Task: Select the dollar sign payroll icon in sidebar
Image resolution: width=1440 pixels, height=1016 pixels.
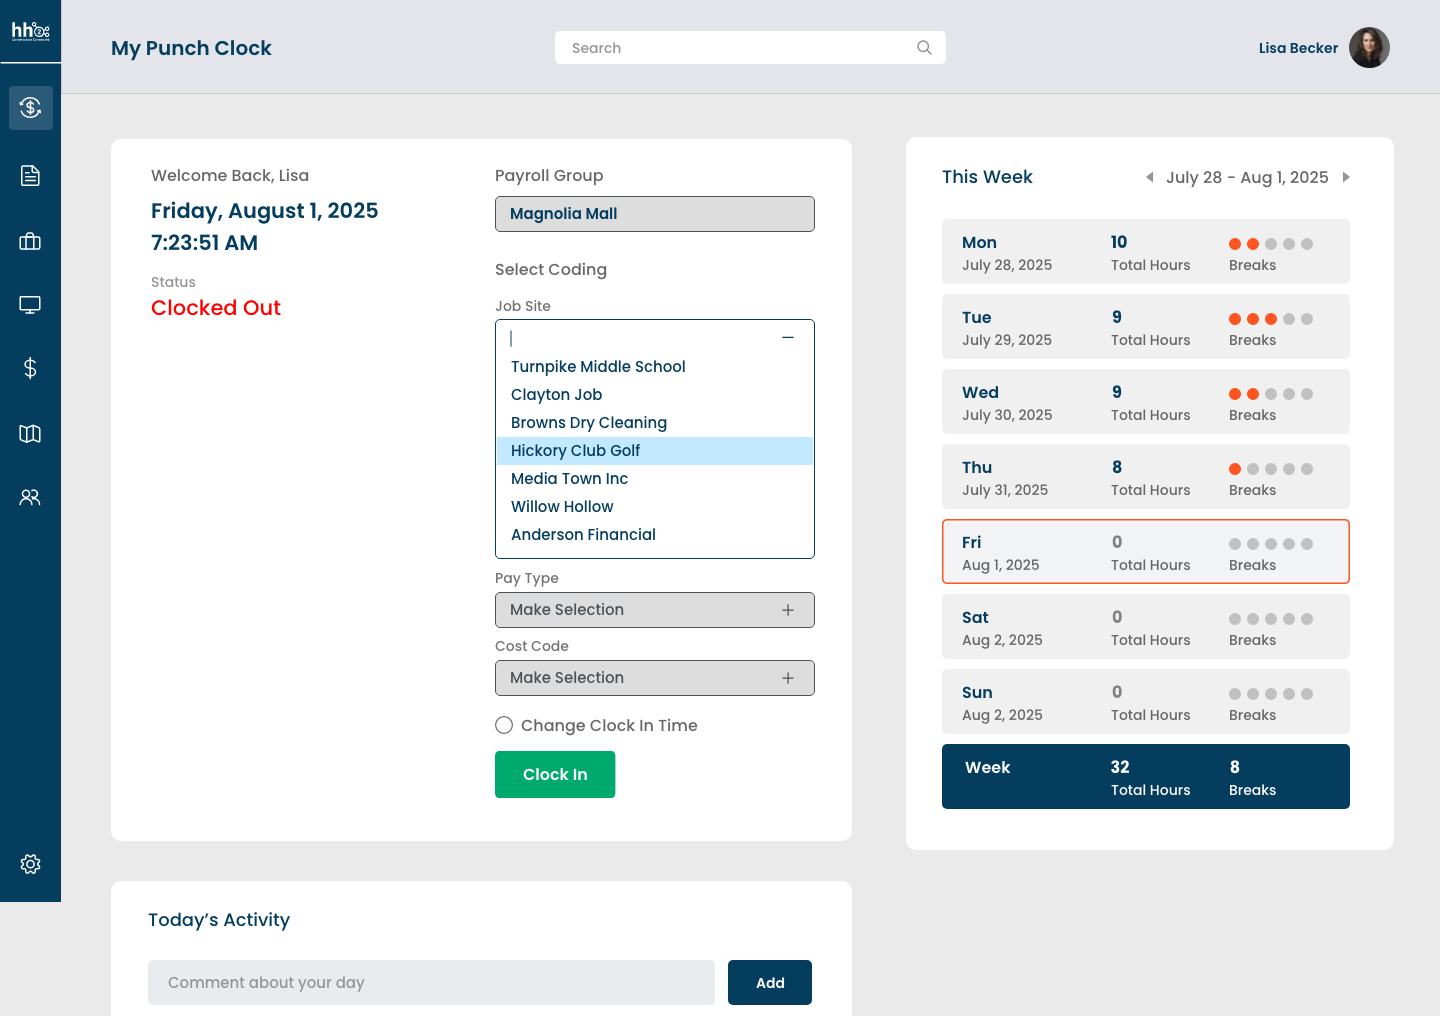Action: click(x=30, y=368)
